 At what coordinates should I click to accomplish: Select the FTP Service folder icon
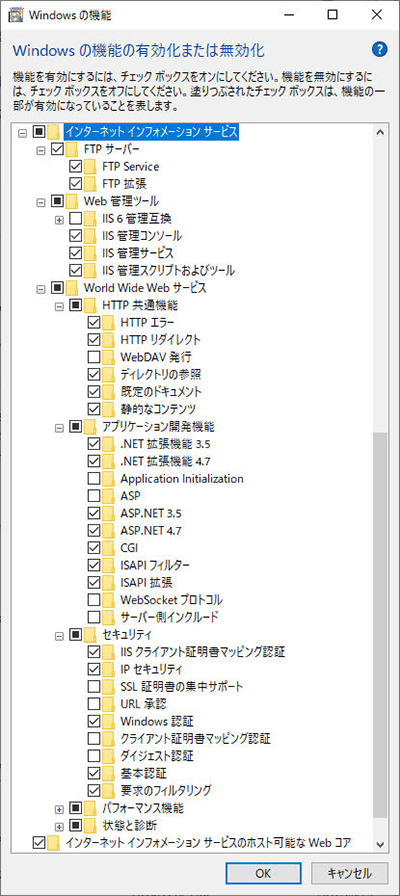pos(90,167)
